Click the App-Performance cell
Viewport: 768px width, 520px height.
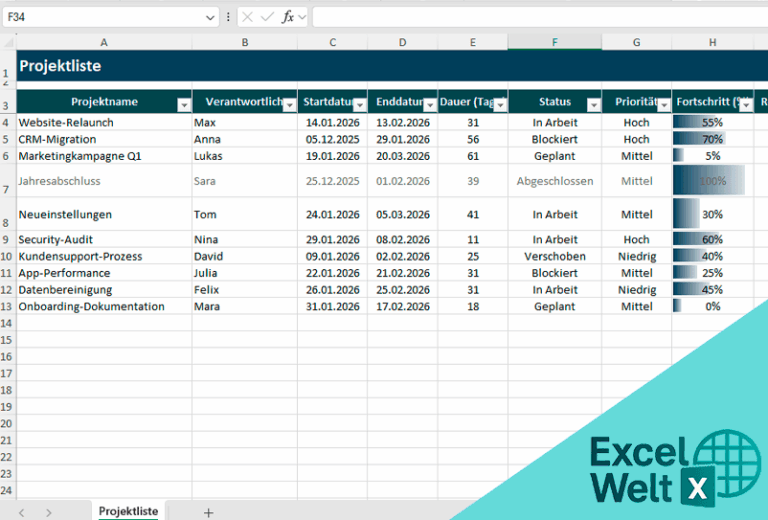pos(104,273)
